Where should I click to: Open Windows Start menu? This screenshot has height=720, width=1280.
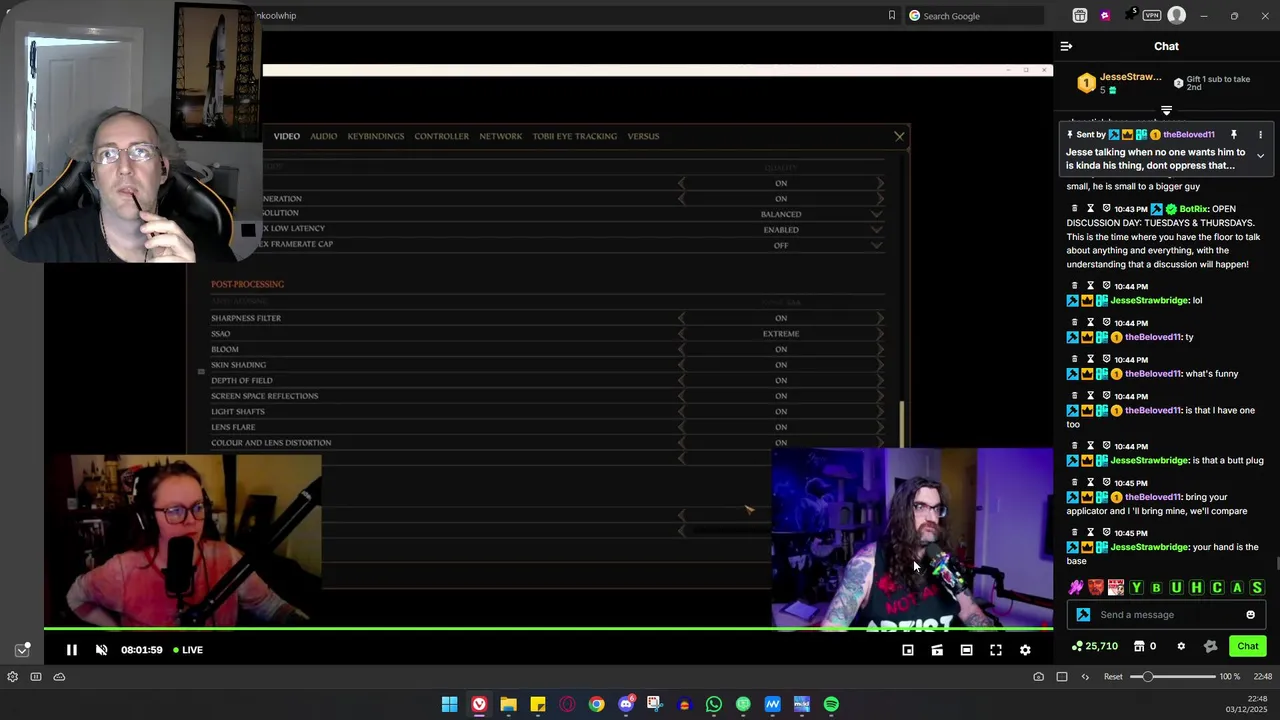450,704
